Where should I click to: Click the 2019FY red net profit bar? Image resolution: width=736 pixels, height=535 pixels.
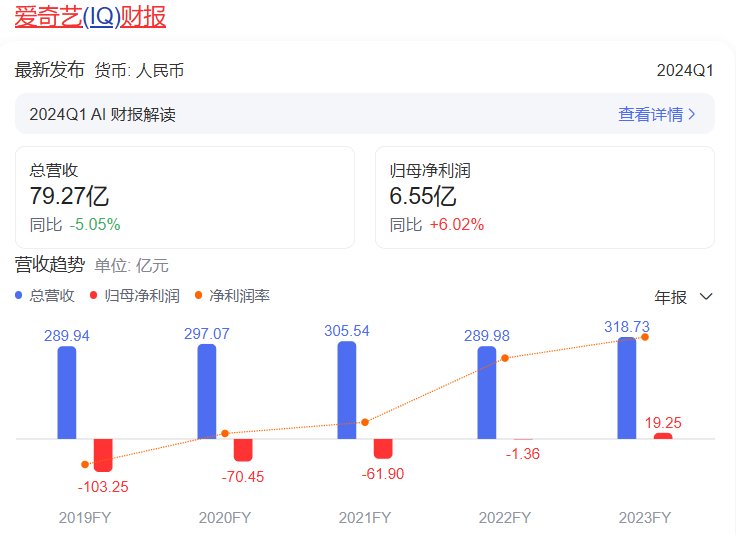click(x=103, y=455)
